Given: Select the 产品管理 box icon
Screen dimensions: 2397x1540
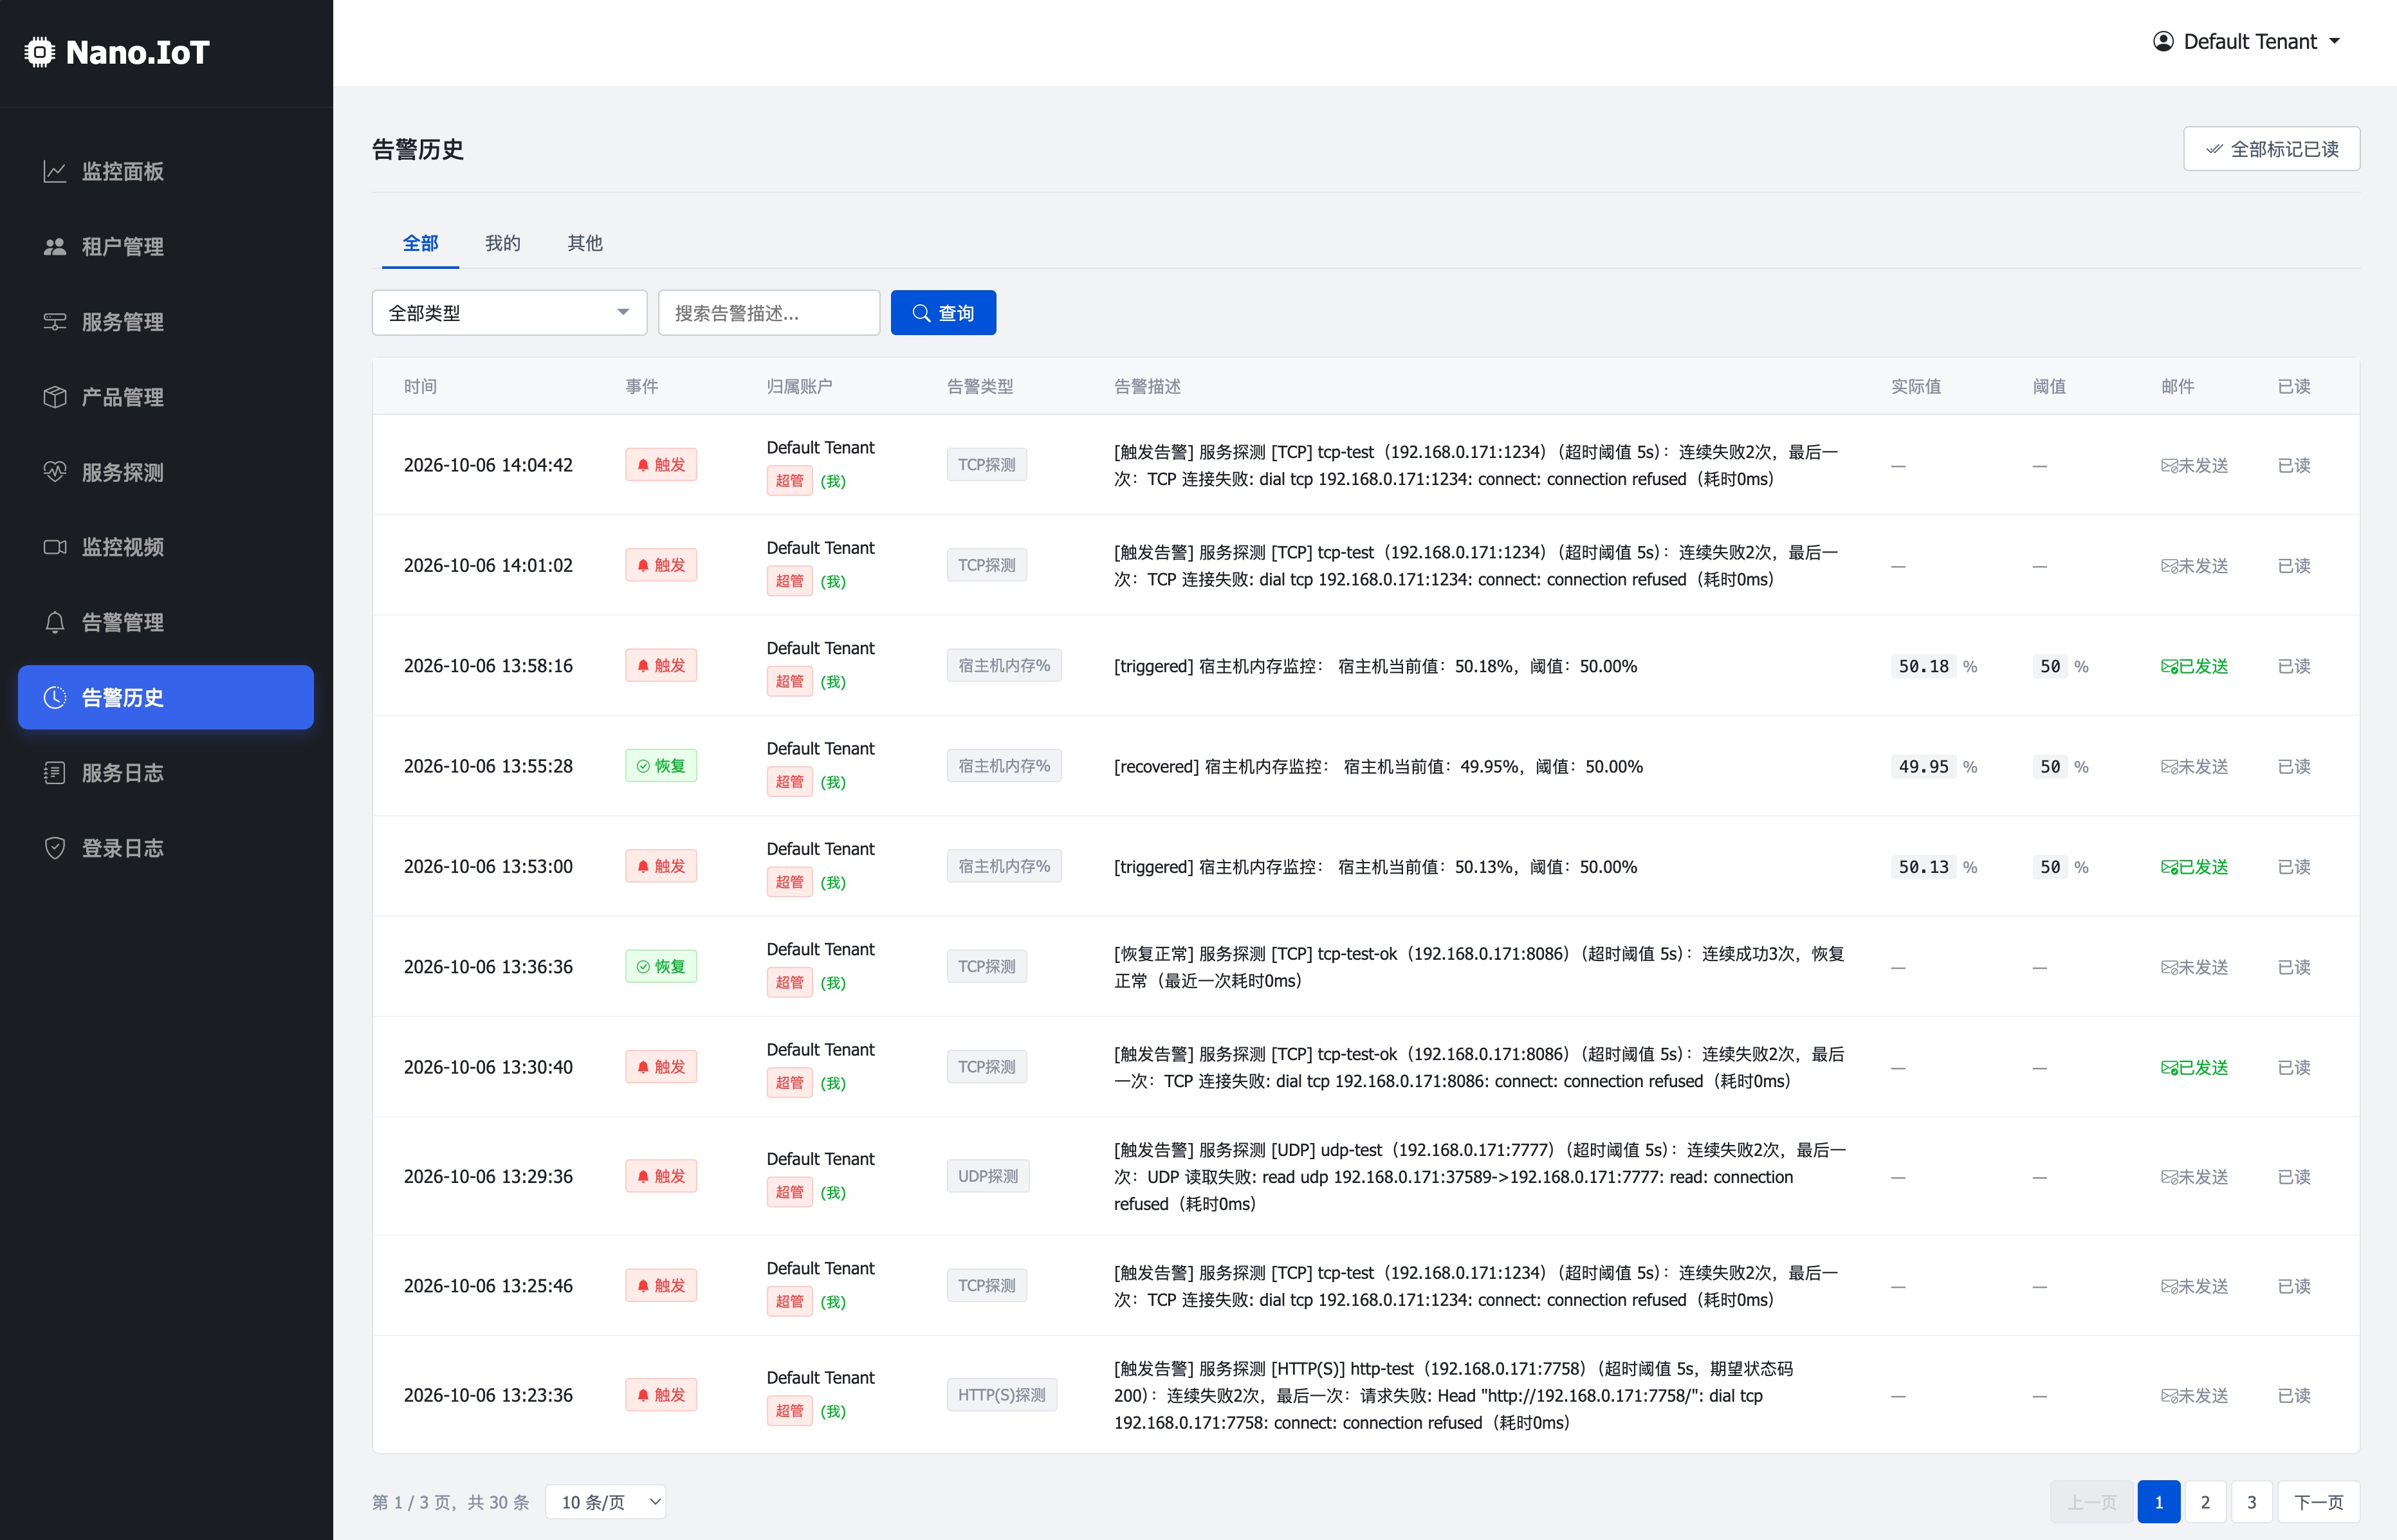Looking at the screenshot, I should click(x=55, y=397).
